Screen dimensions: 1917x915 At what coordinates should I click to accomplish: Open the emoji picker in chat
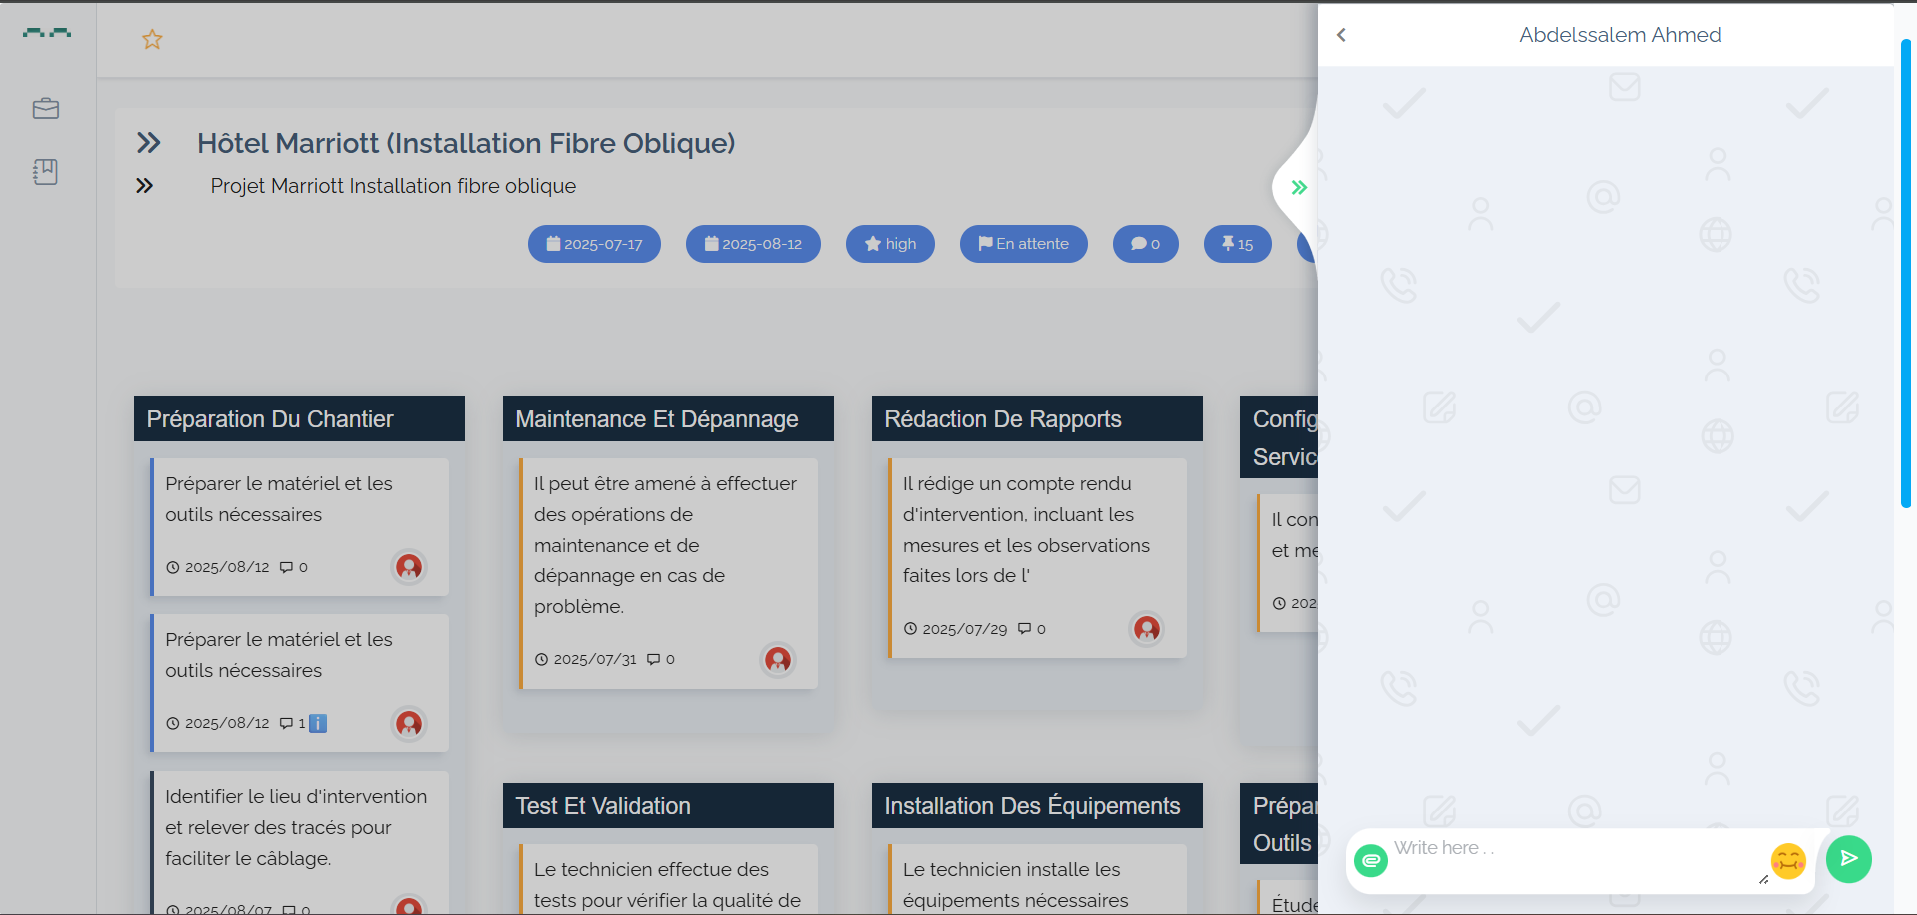point(1787,860)
